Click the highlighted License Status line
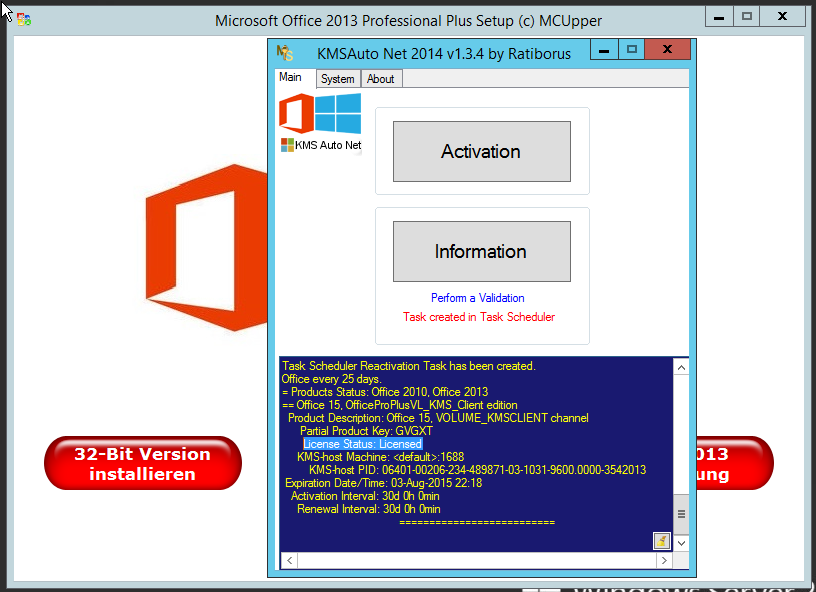 point(362,444)
